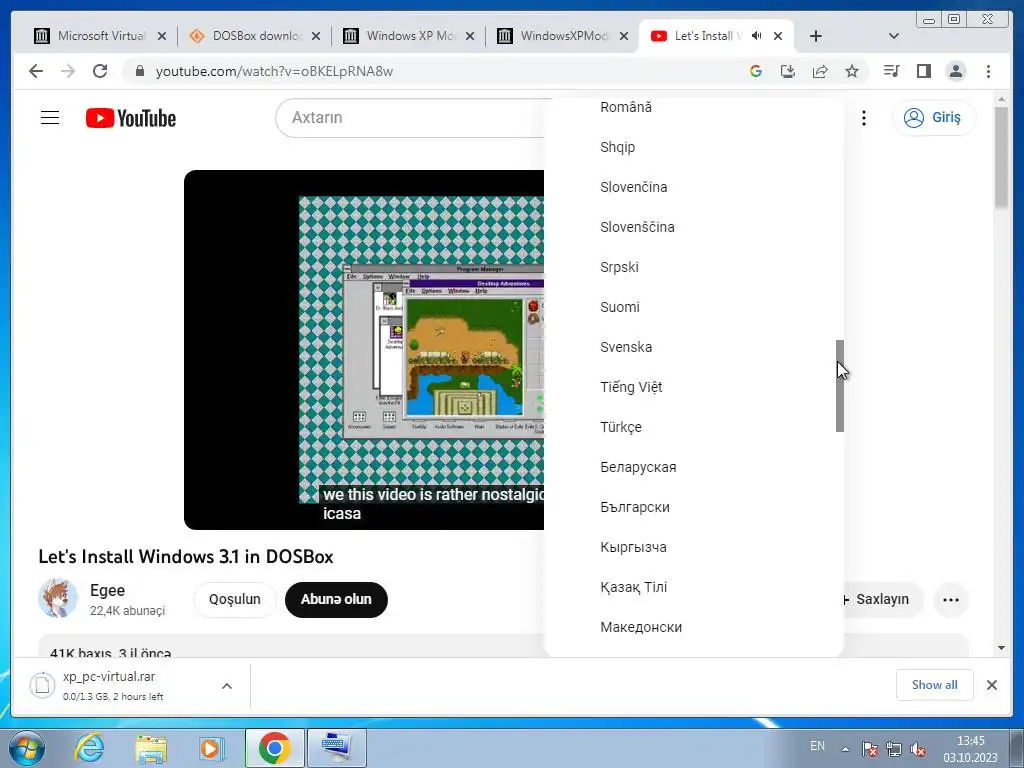The width and height of the screenshot is (1024, 768).
Task: Choose Tiếng Việt from language list
Action: tap(694, 387)
